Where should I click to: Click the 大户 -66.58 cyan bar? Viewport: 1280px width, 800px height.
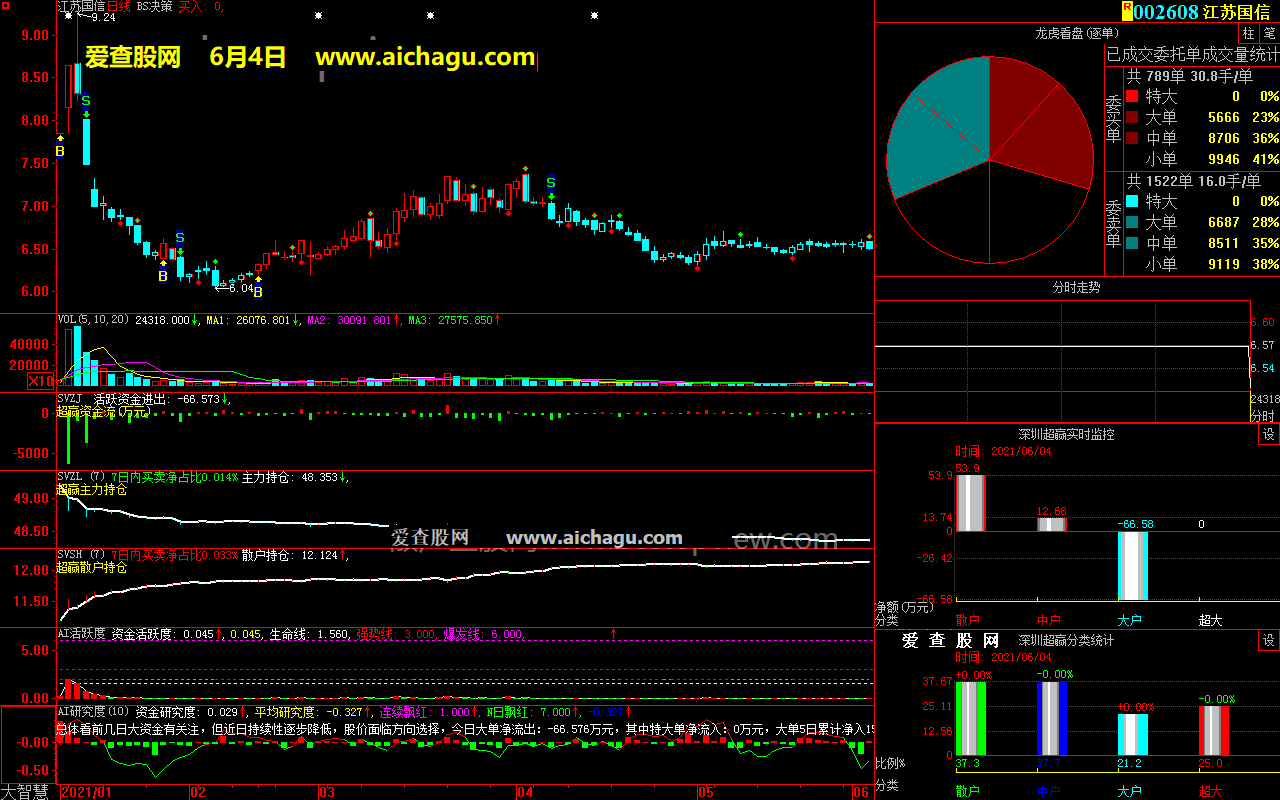(x=1132, y=565)
